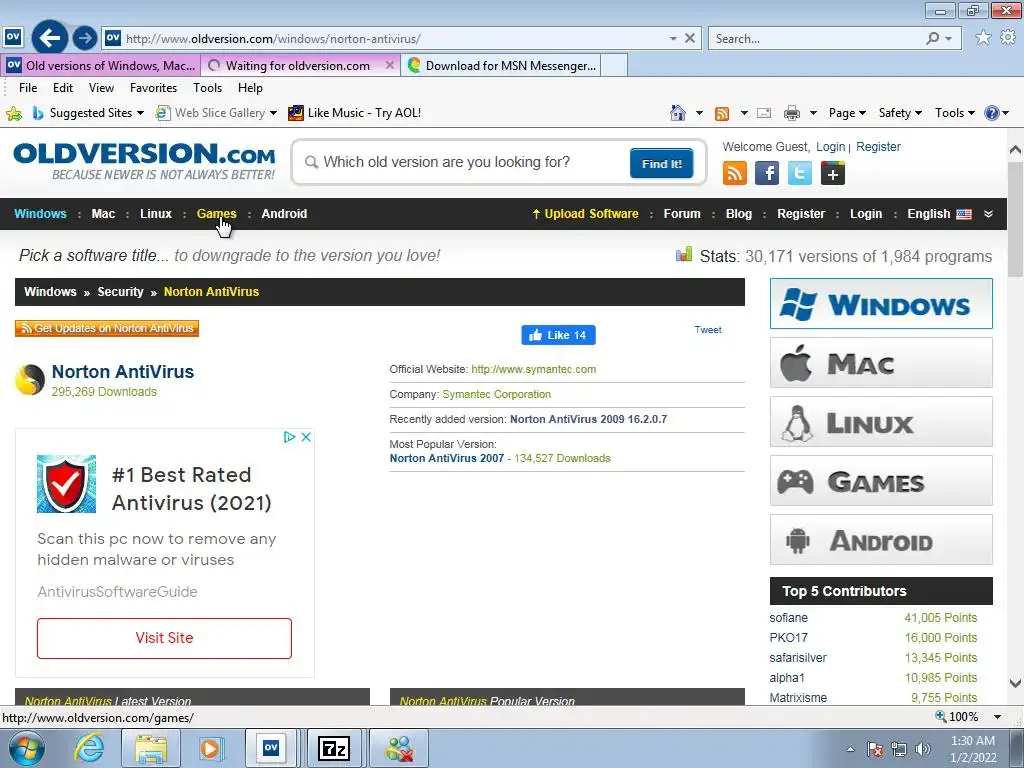Click Upload Software in the navigation bar
Image resolution: width=1024 pixels, height=768 pixels.
pos(585,214)
